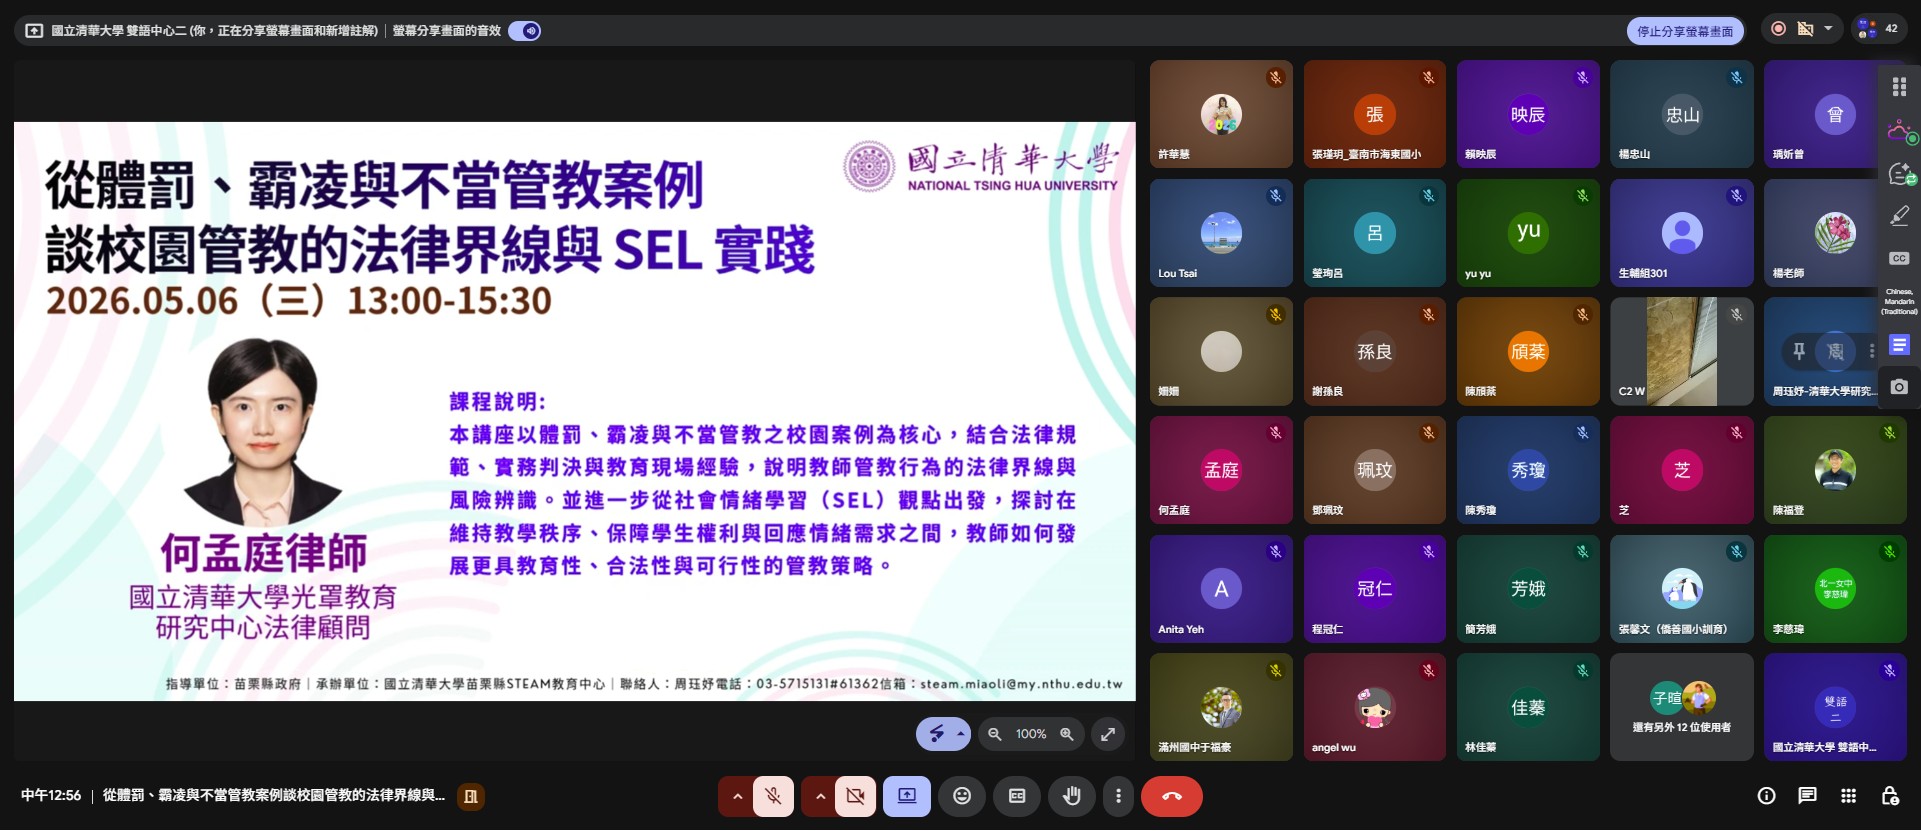The width and height of the screenshot is (1921, 831).
Task: Turn on the camera
Action: point(856,797)
